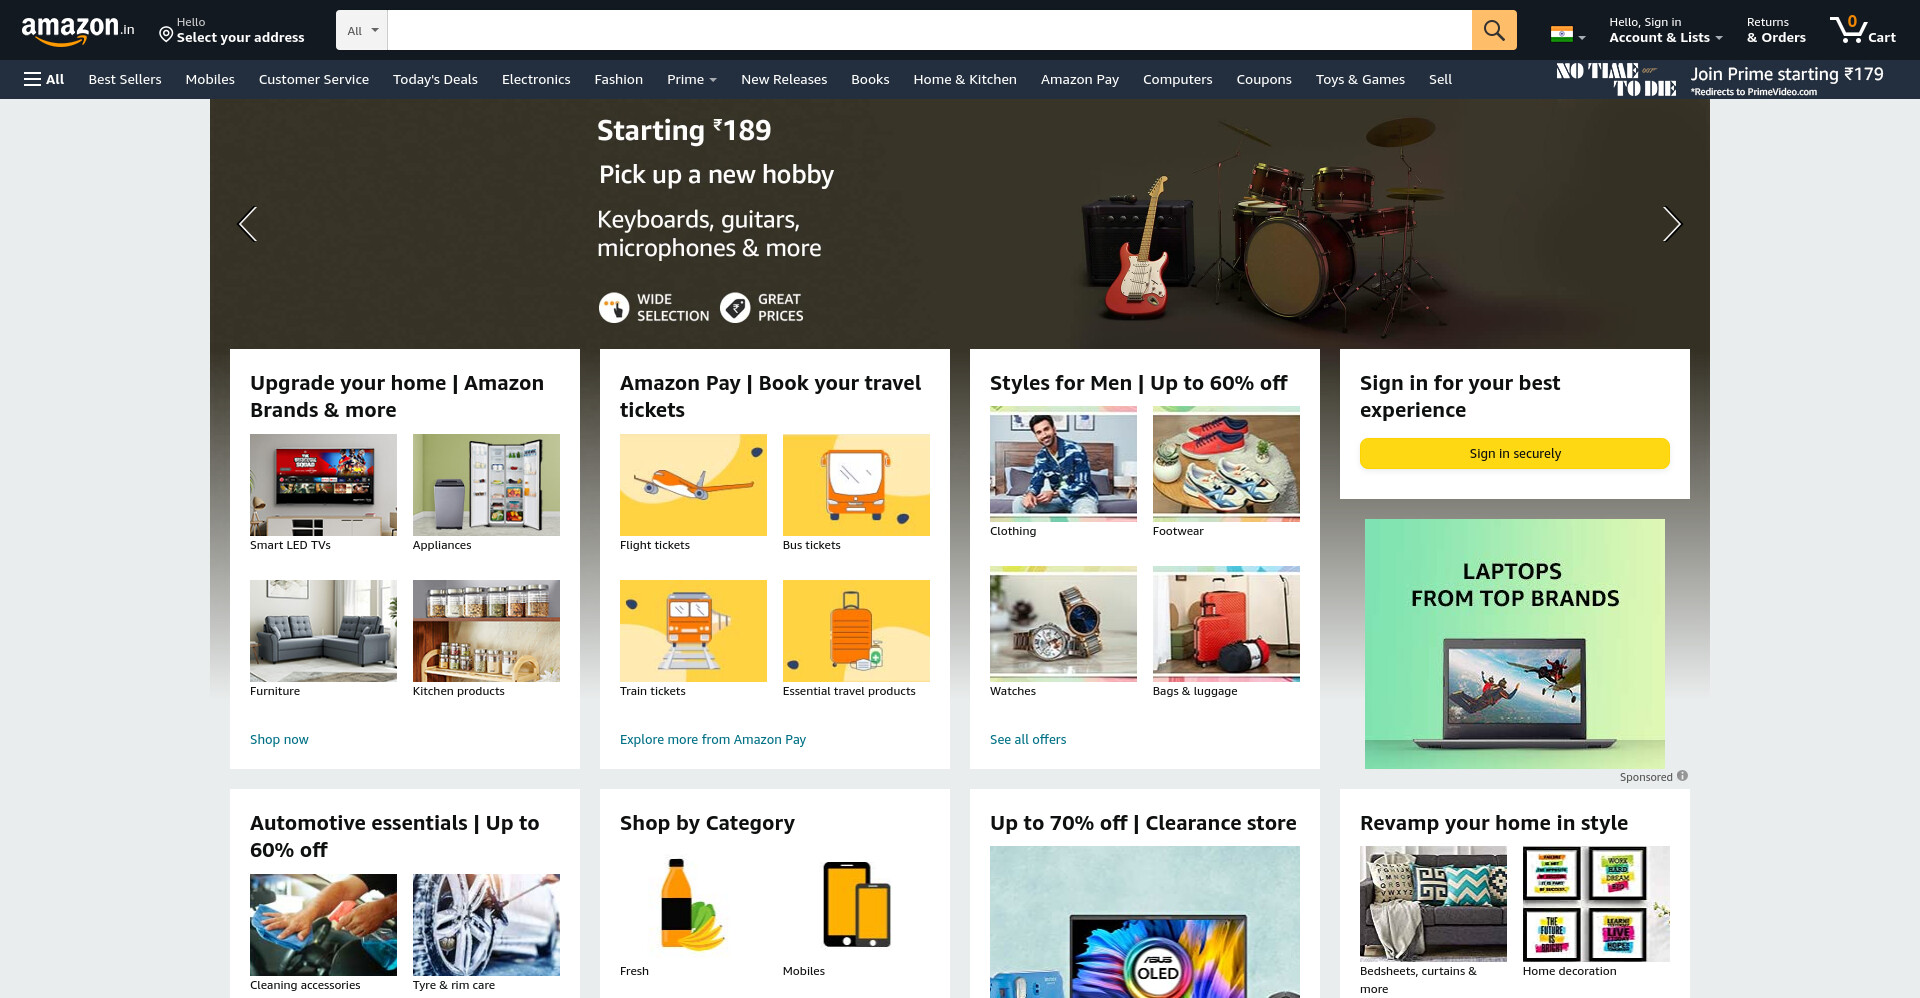This screenshot has height=998, width=1920.
Task: Open Computers nav item
Action: pos(1177,79)
